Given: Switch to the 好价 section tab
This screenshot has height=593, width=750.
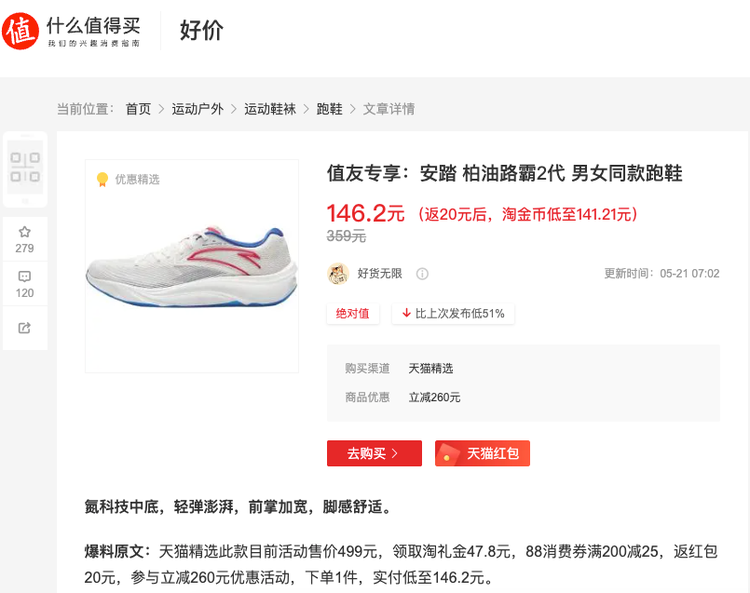Looking at the screenshot, I should pos(201,31).
